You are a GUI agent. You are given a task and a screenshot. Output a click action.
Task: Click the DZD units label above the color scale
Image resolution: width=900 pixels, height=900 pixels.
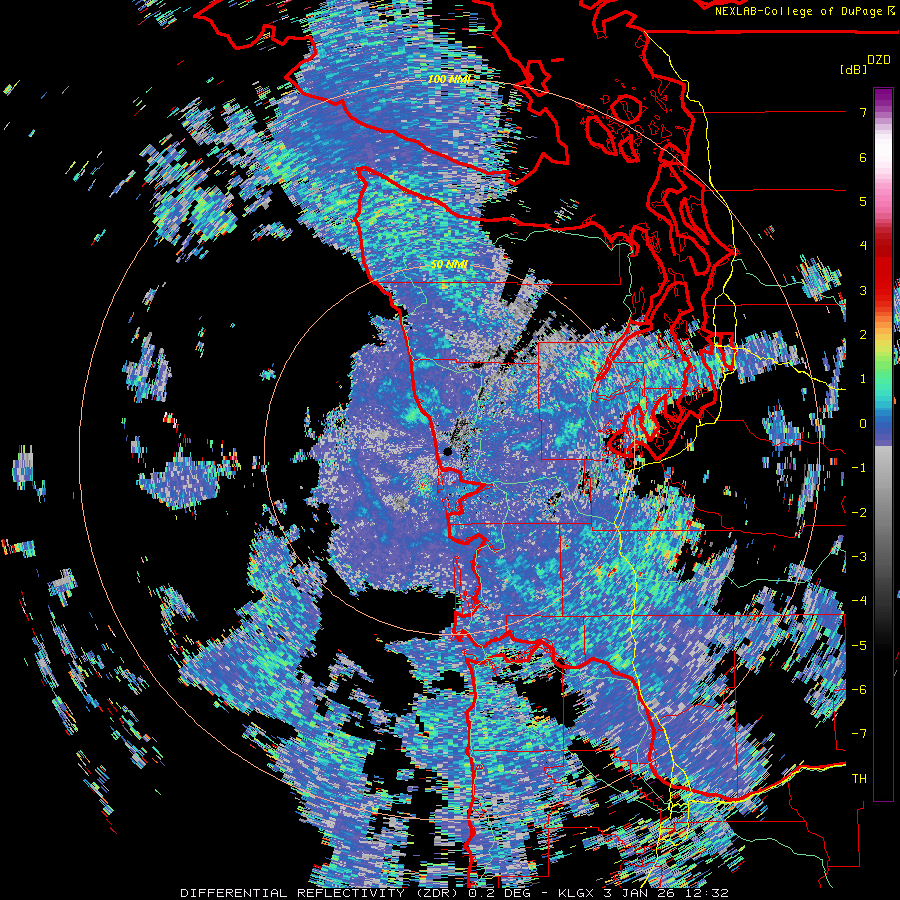[x=879, y=60]
